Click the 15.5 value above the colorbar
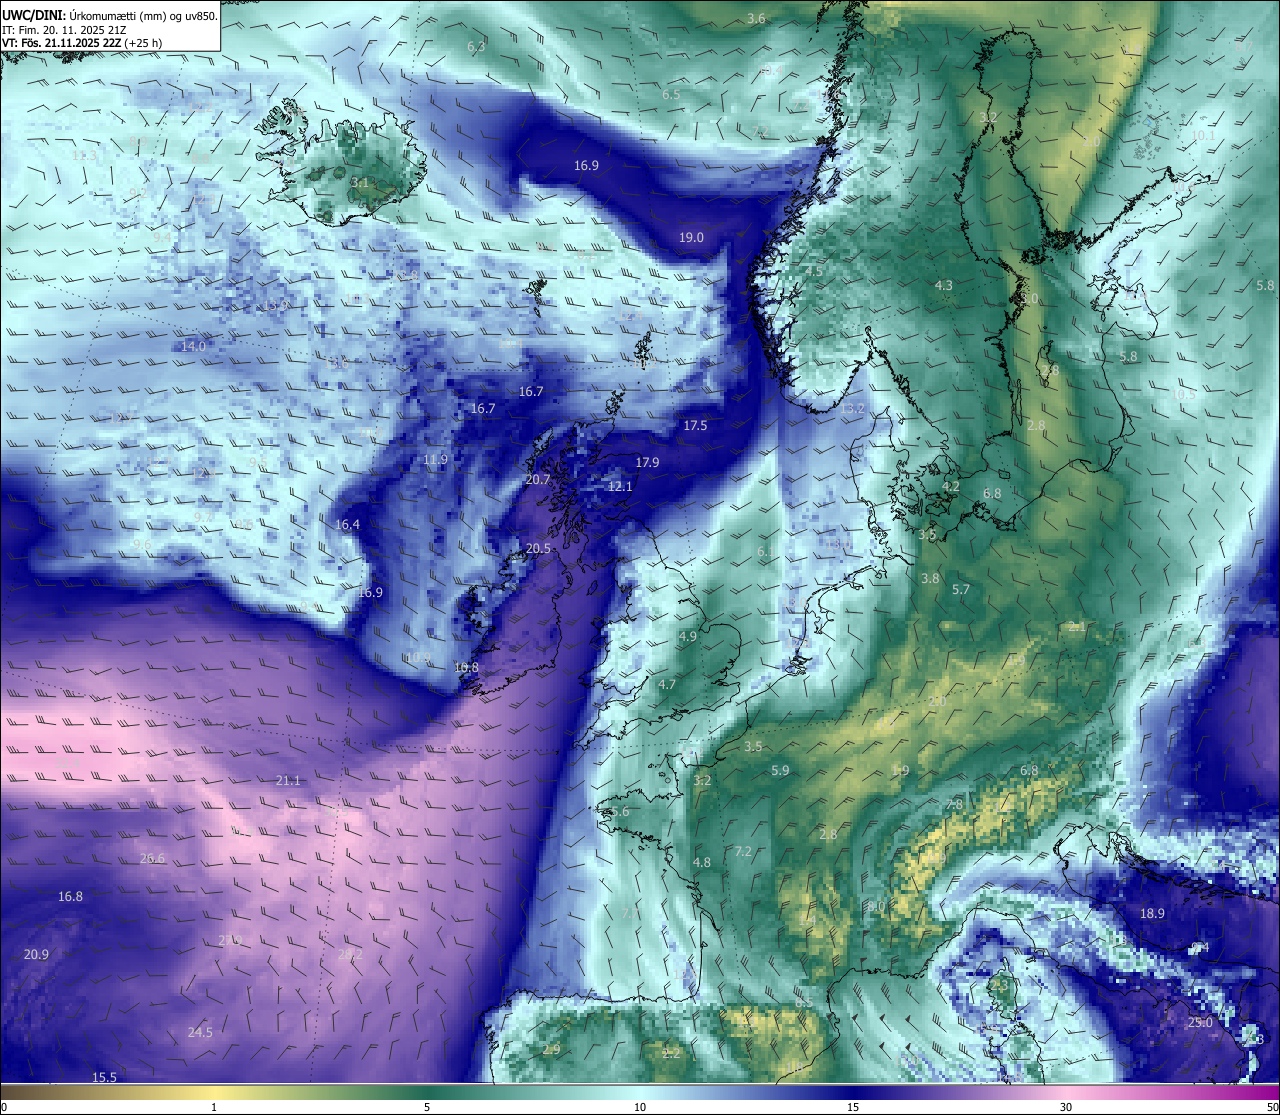Viewport: 1280px width, 1115px height. (104, 1078)
